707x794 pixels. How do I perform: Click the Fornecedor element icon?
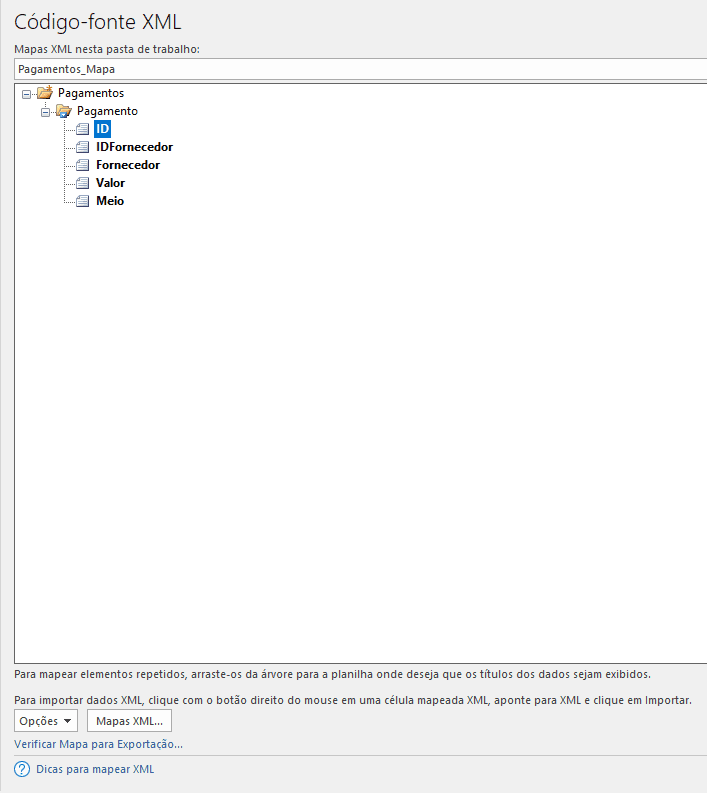click(83, 165)
